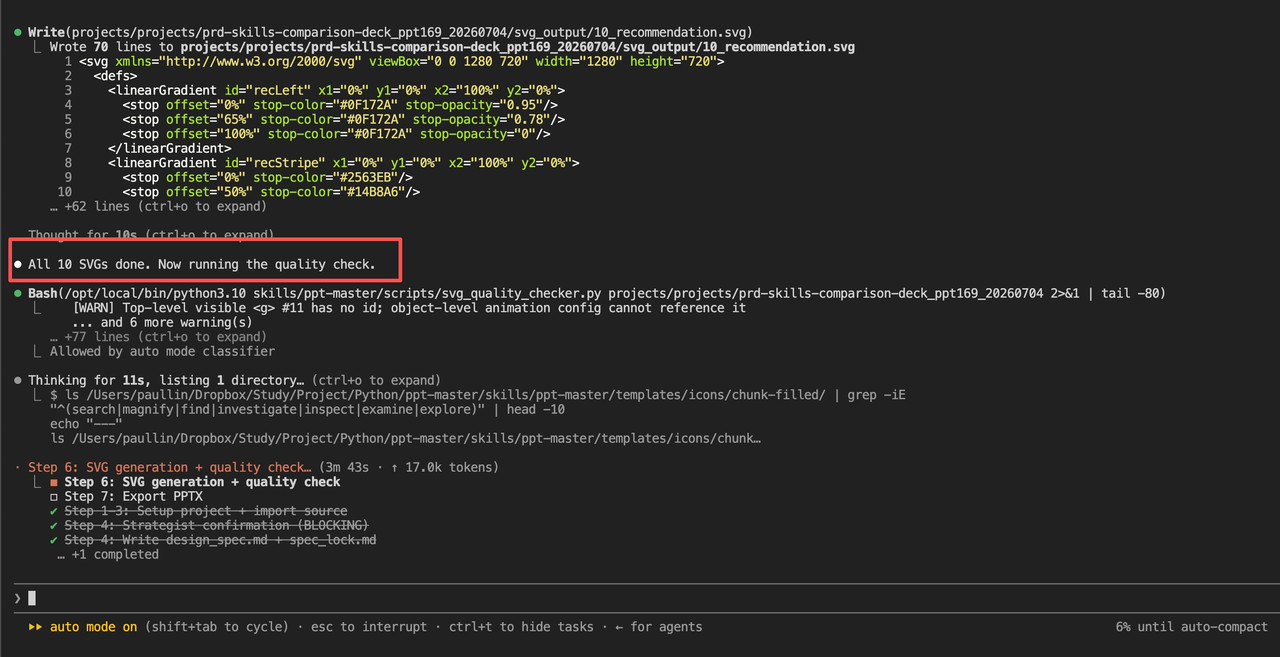Click the closing </linearGradient> line
Viewport: 1280px width, 657px height.
point(169,149)
